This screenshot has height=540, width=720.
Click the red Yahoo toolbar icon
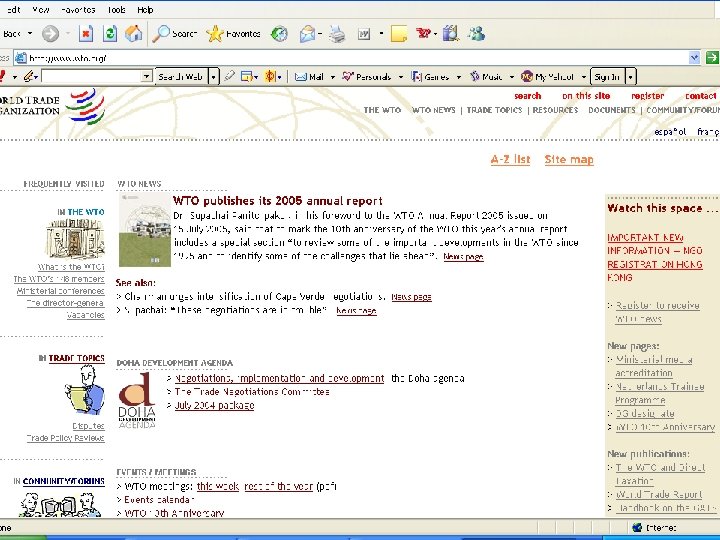point(423,33)
